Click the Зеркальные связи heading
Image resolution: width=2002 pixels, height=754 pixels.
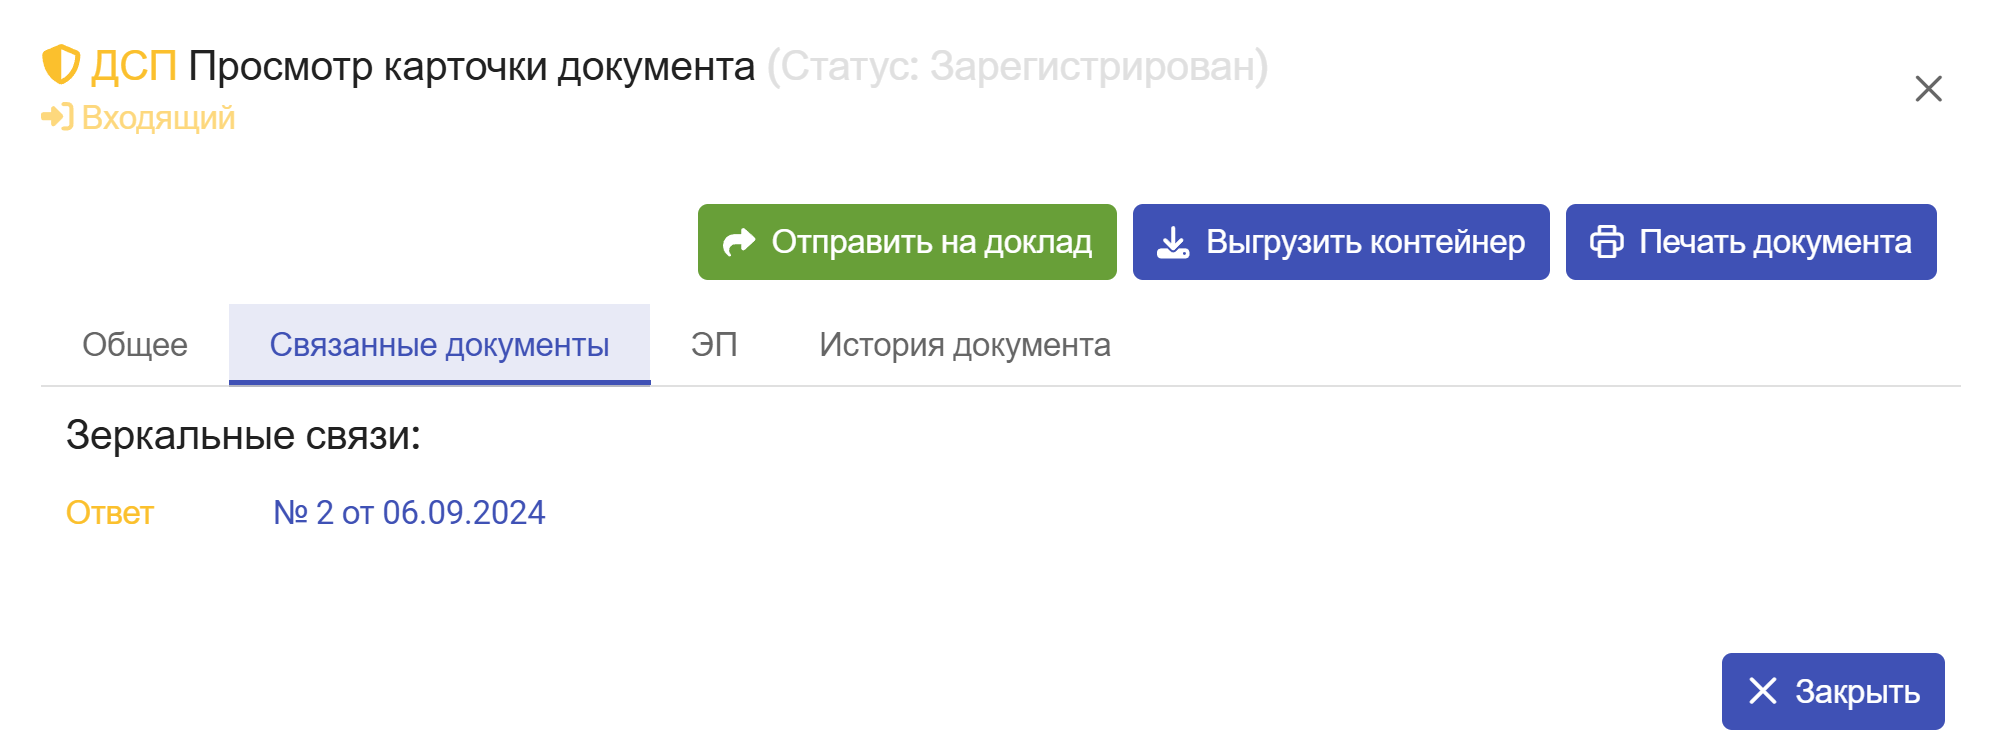tap(243, 436)
